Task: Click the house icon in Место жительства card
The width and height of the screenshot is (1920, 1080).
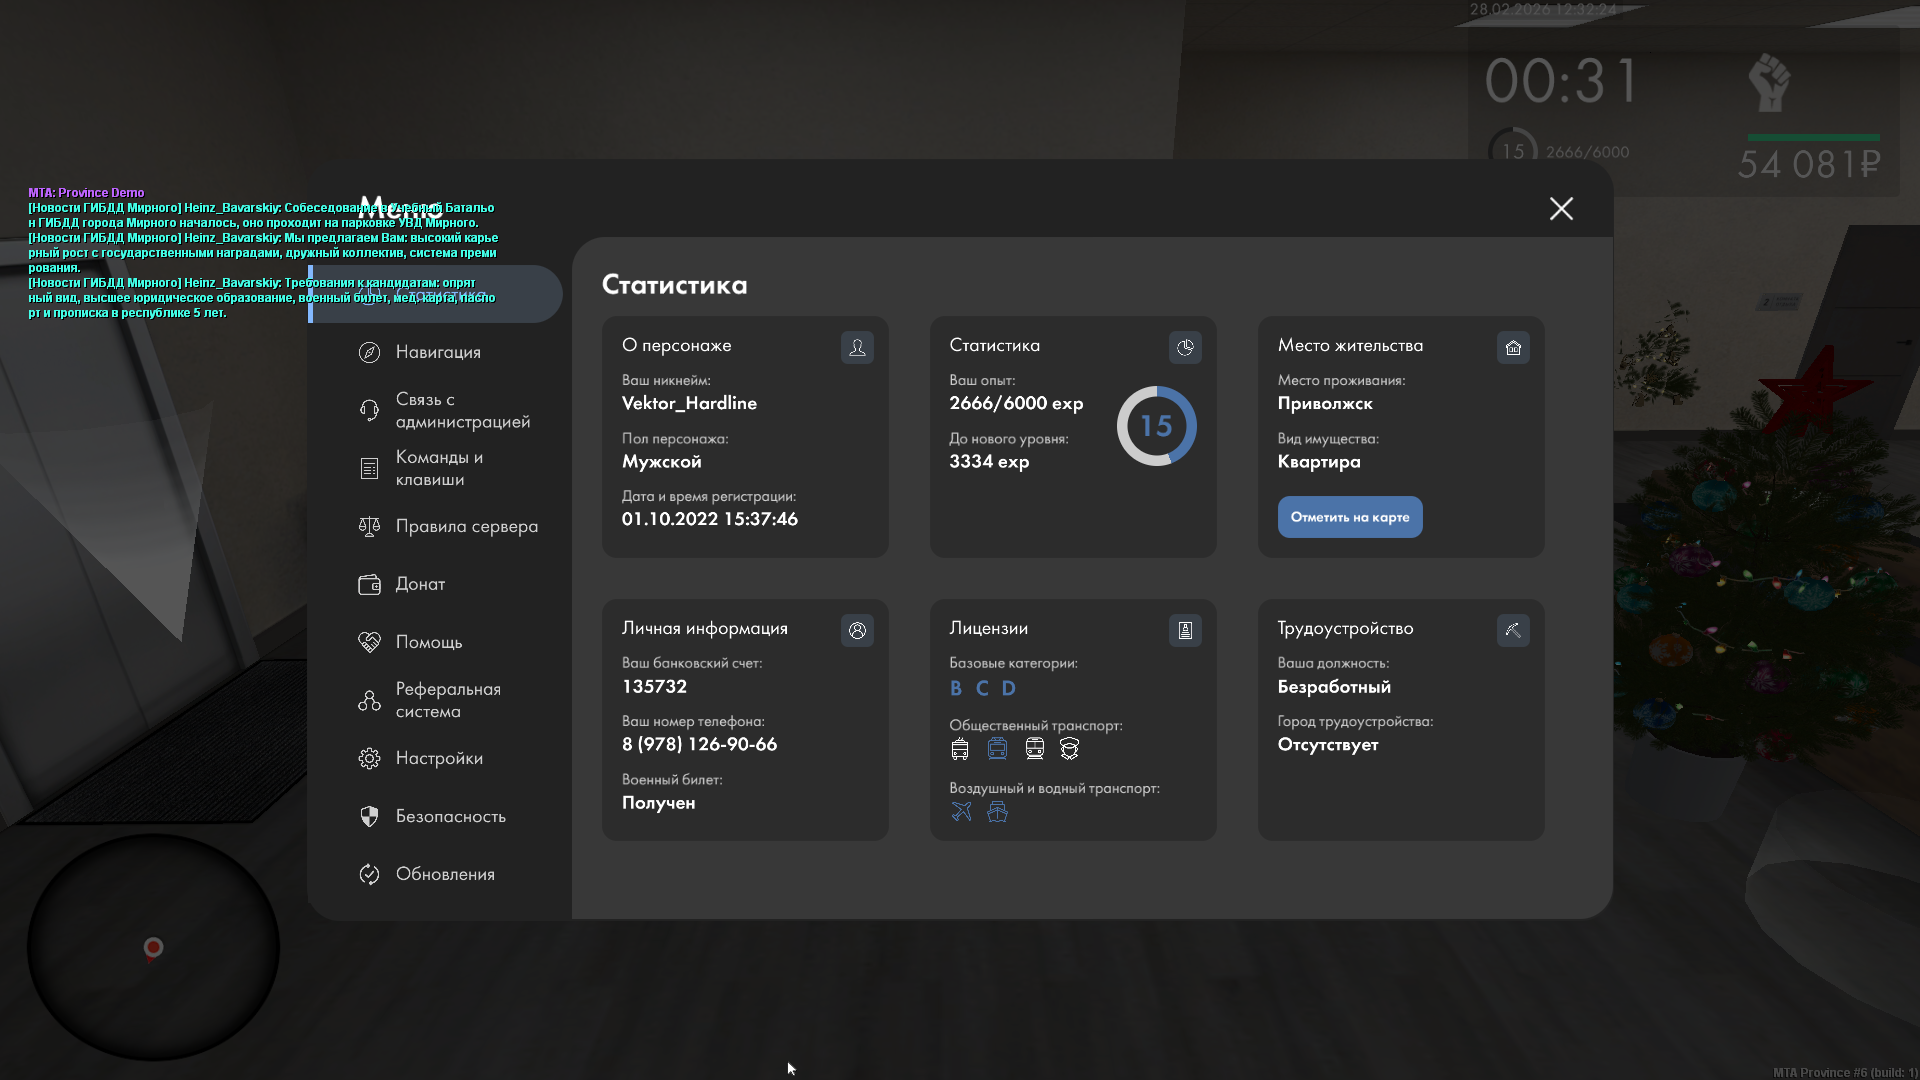Action: (x=1513, y=348)
